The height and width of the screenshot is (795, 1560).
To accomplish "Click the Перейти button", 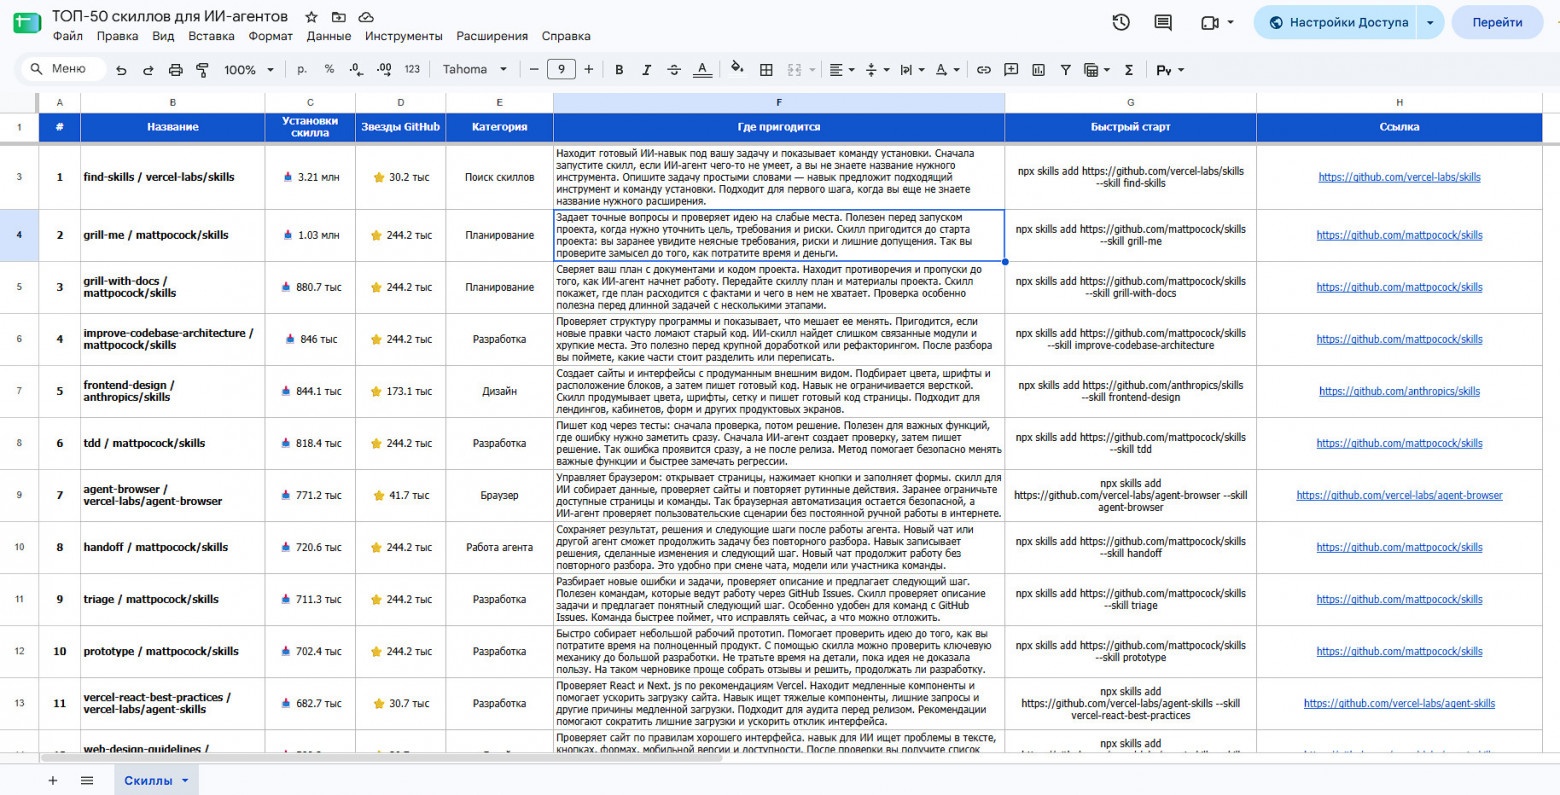I will (x=1497, y=22).
